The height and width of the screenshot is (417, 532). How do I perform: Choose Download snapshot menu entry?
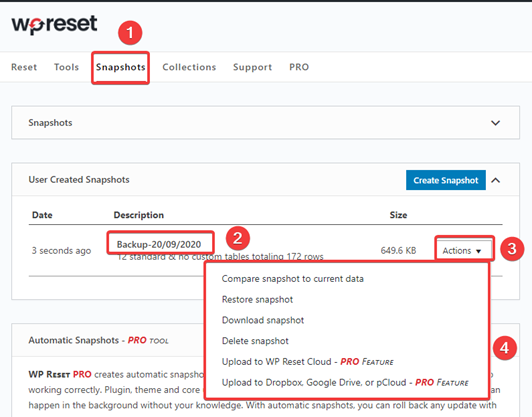pyautogui.click(x=263, y=320)
